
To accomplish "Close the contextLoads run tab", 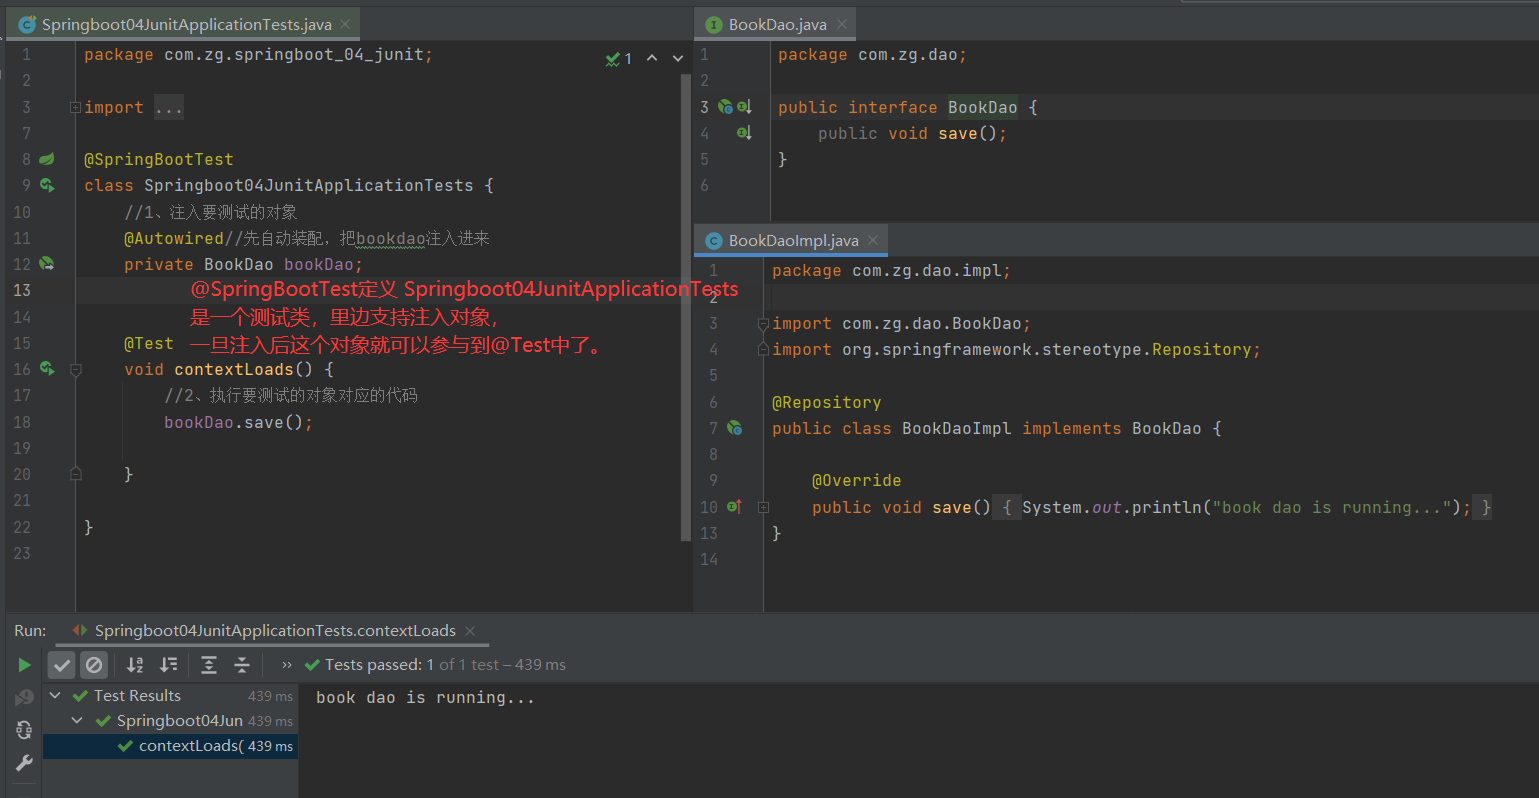I will [470, 631].
